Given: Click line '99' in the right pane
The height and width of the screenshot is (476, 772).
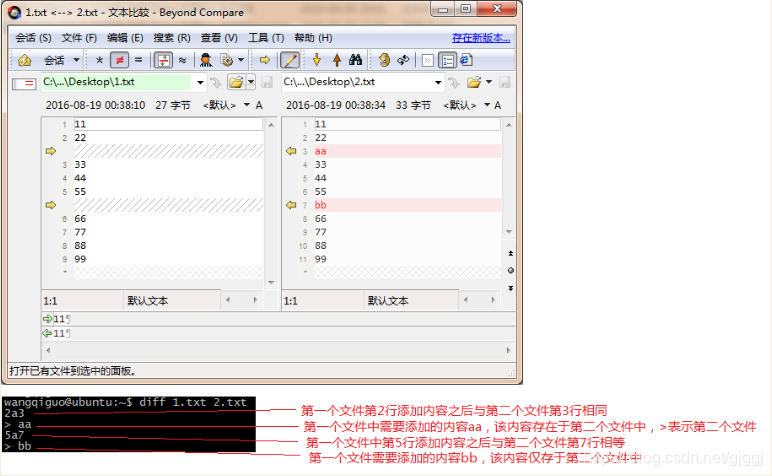Looking at the screenshot, I should (408, 259).
